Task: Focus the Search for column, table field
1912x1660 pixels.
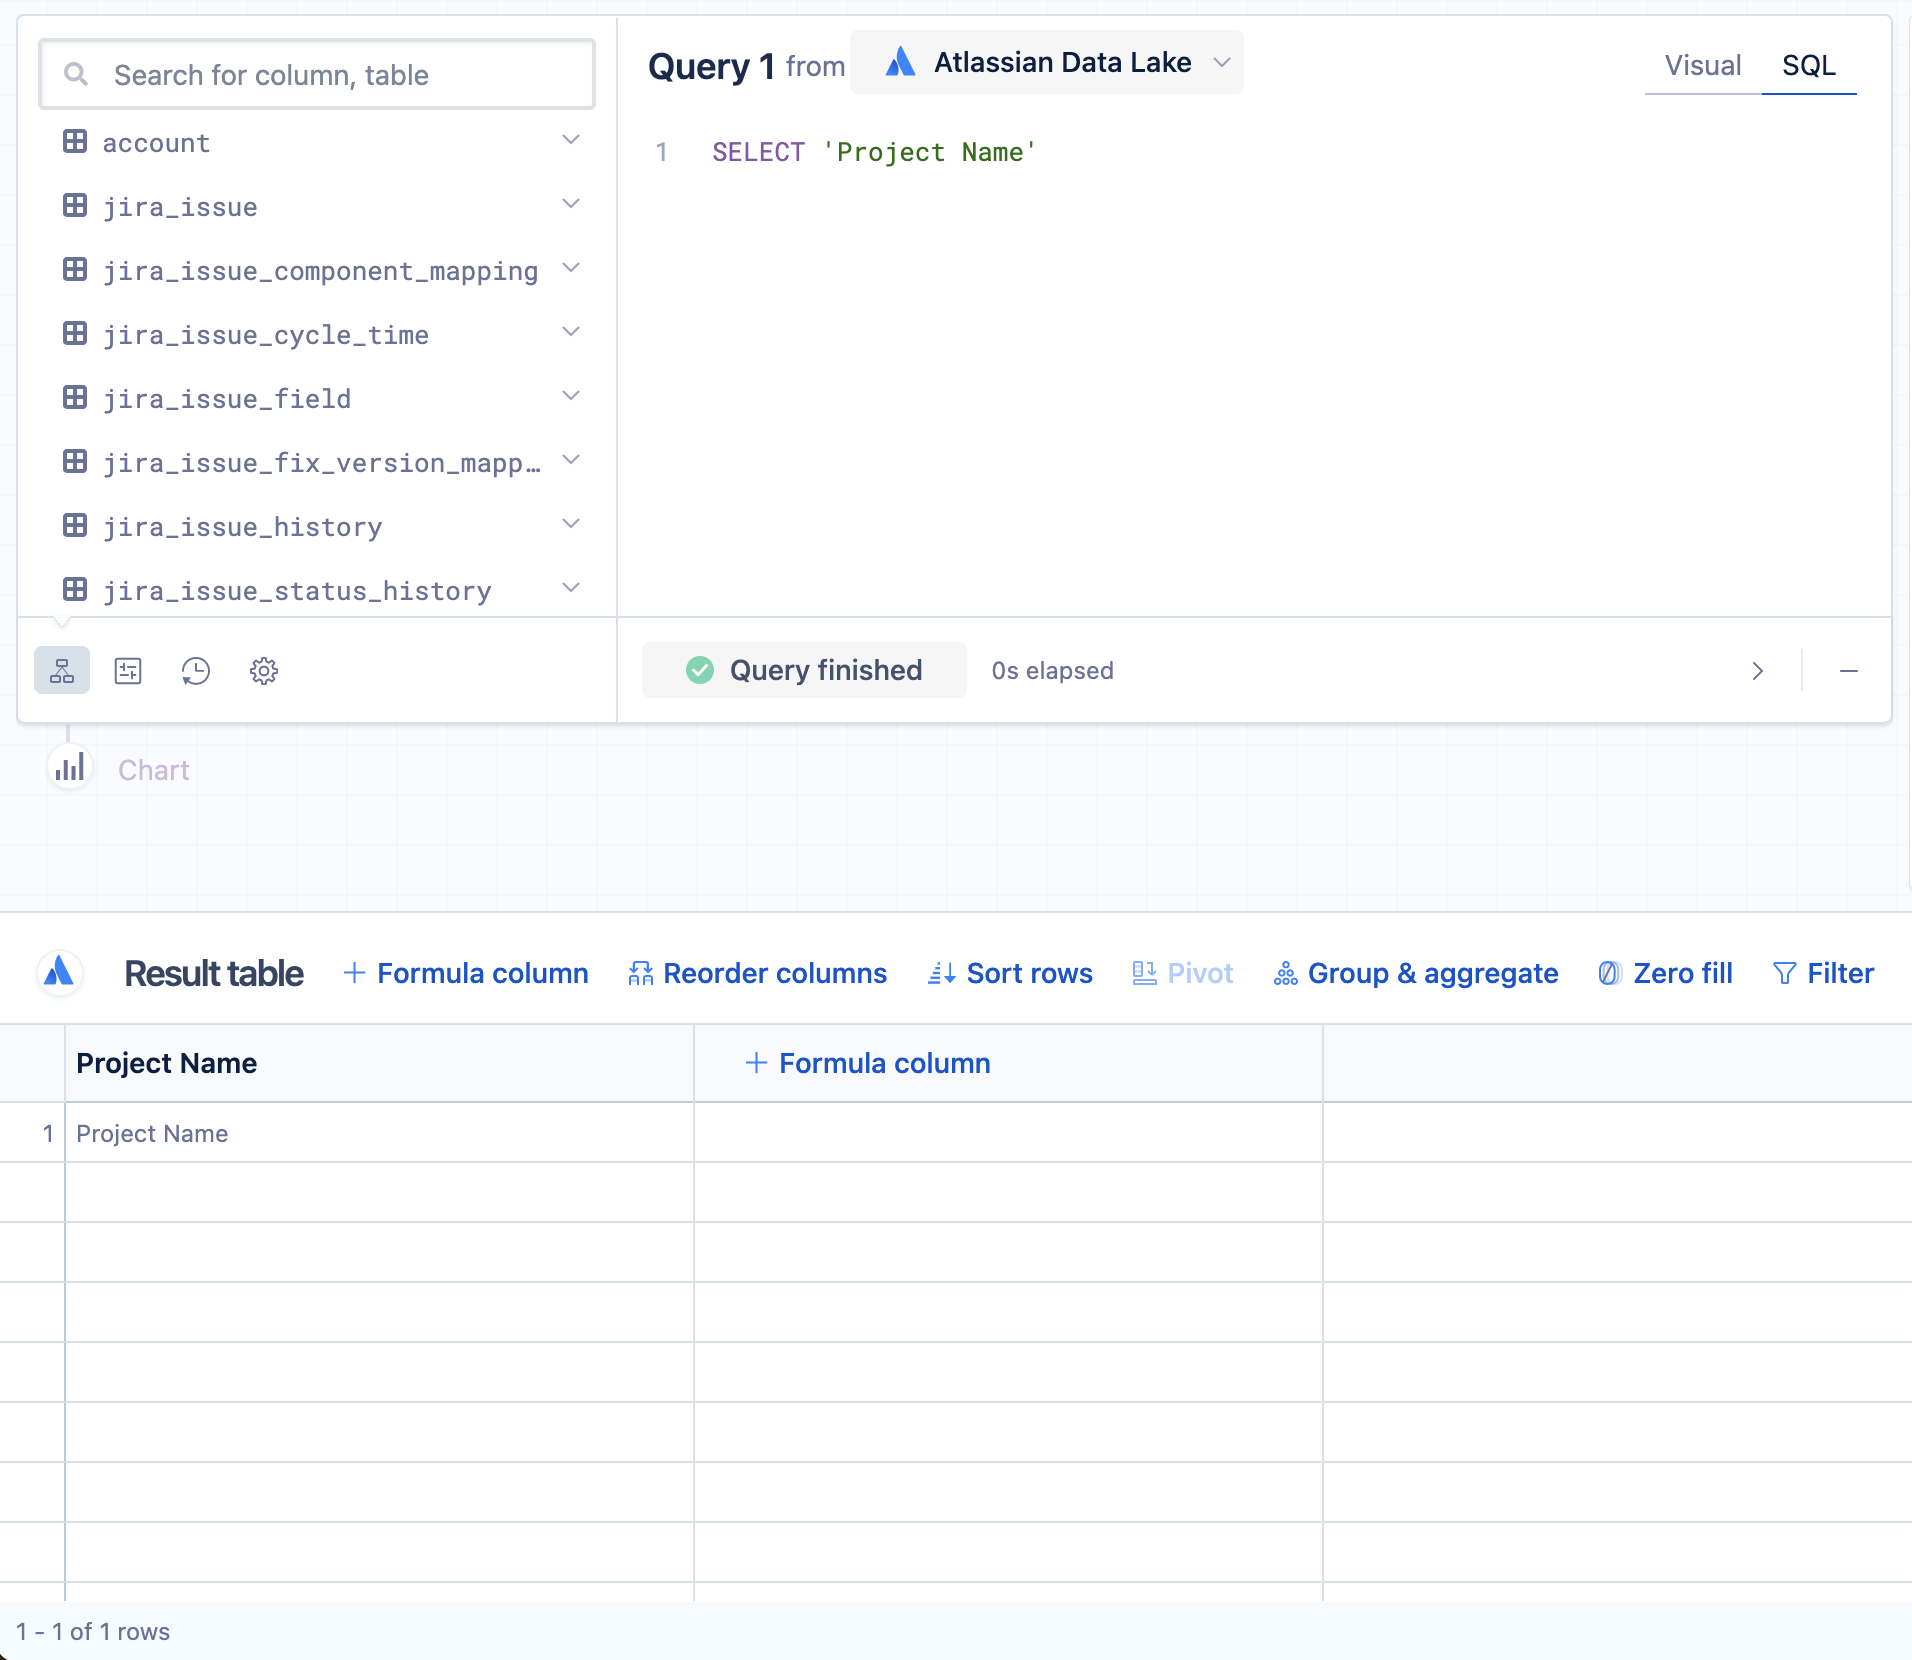Action: (317, 74)
